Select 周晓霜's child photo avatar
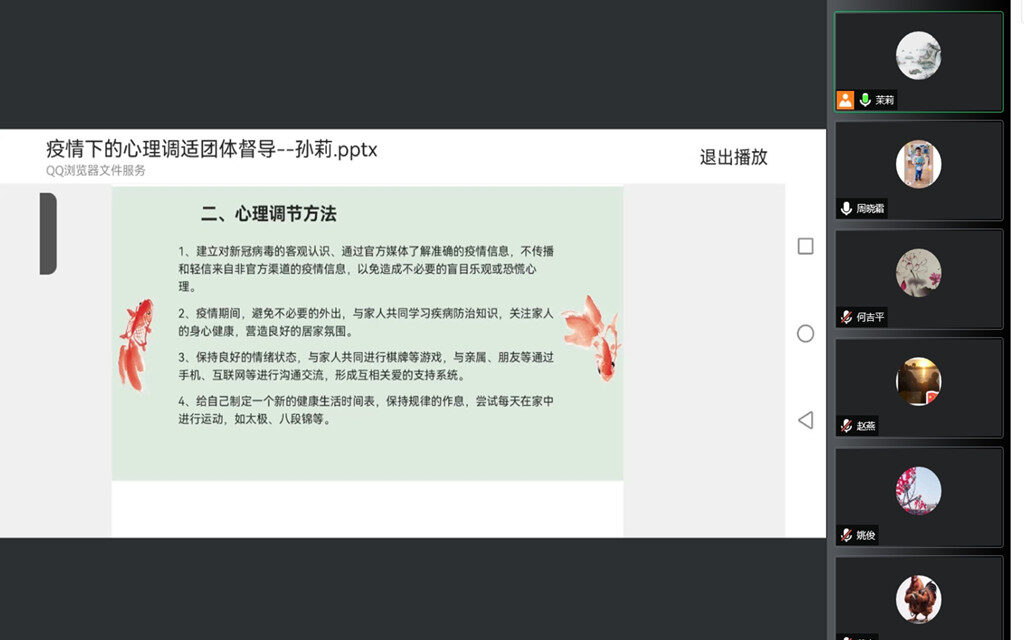 (918, 164)
